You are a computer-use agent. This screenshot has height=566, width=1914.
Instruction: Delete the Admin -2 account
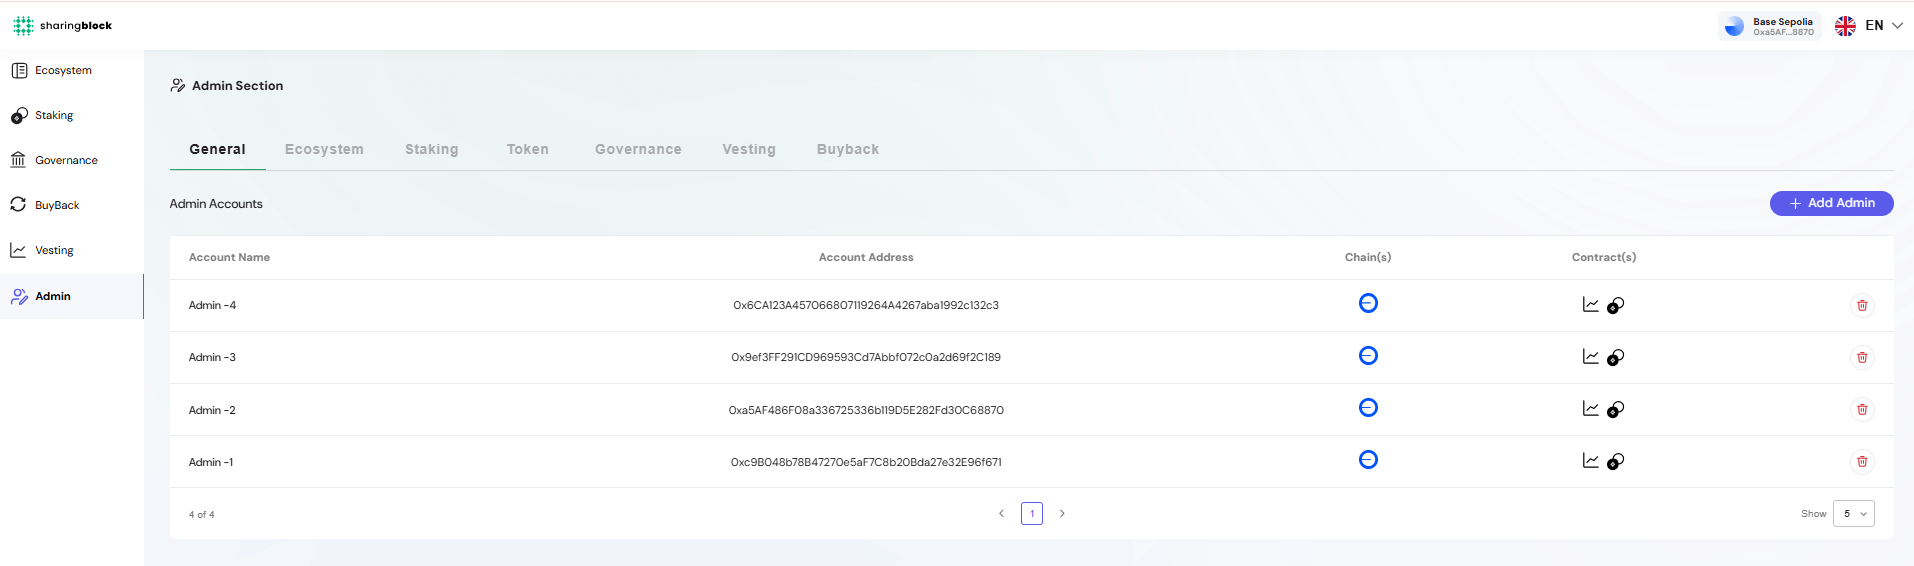coord(1862,409)
